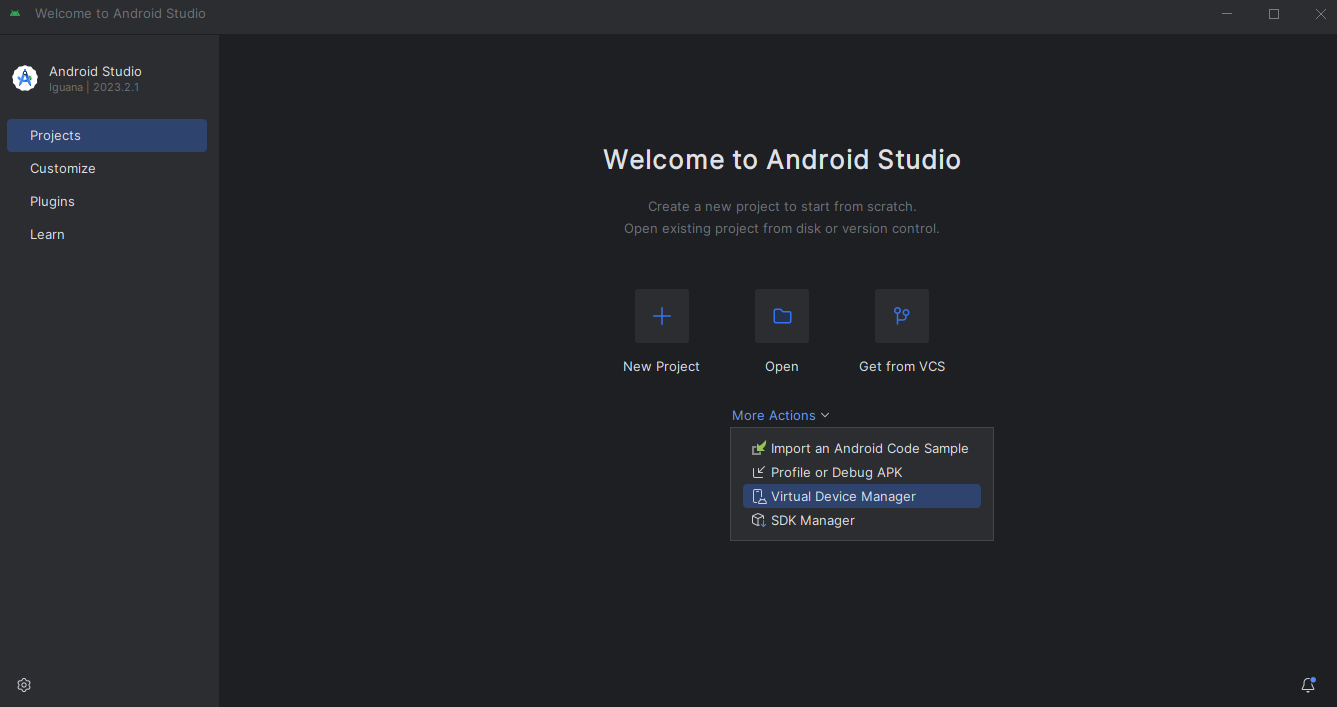1337x707 pixels.
Task: Choose Import an Android Code Sample
Action: [x=868, y=448]
